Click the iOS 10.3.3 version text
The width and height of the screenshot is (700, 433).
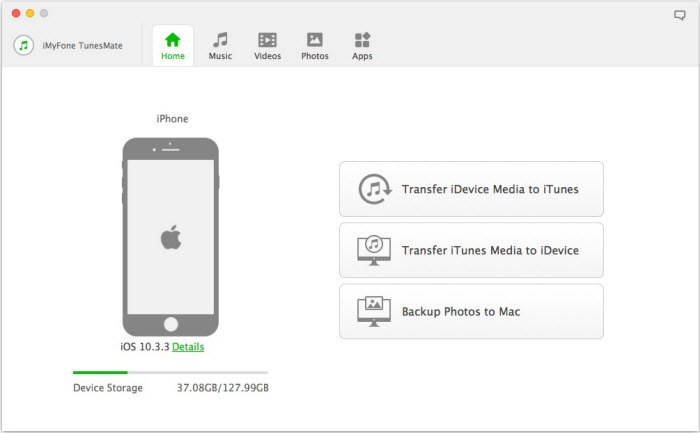pyautogui.click(x=145, y=347)
